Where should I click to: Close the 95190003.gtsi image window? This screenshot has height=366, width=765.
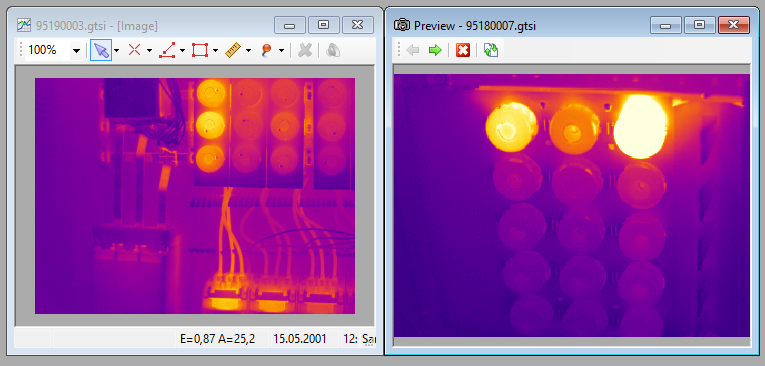[x=358, y=25]
